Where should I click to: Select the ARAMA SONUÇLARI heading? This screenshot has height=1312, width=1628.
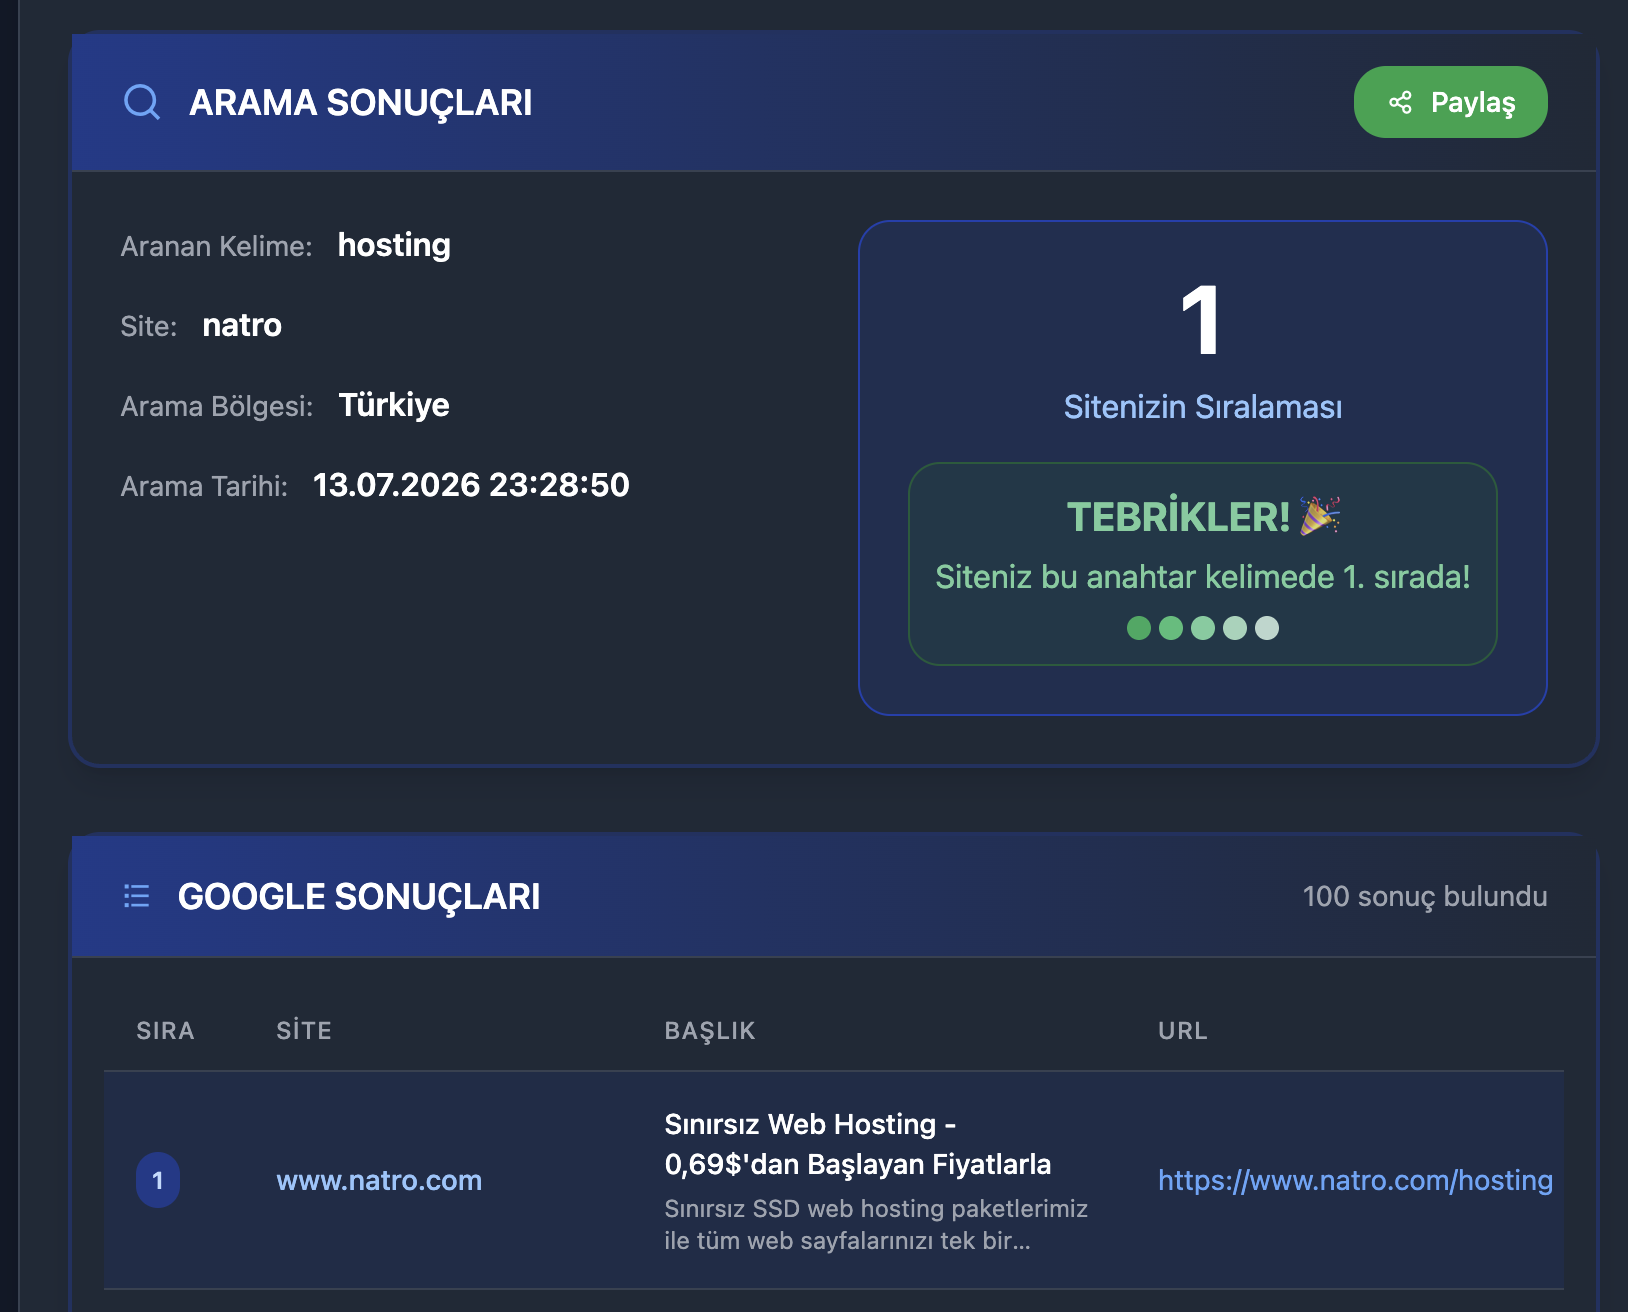tap(361, 103)
